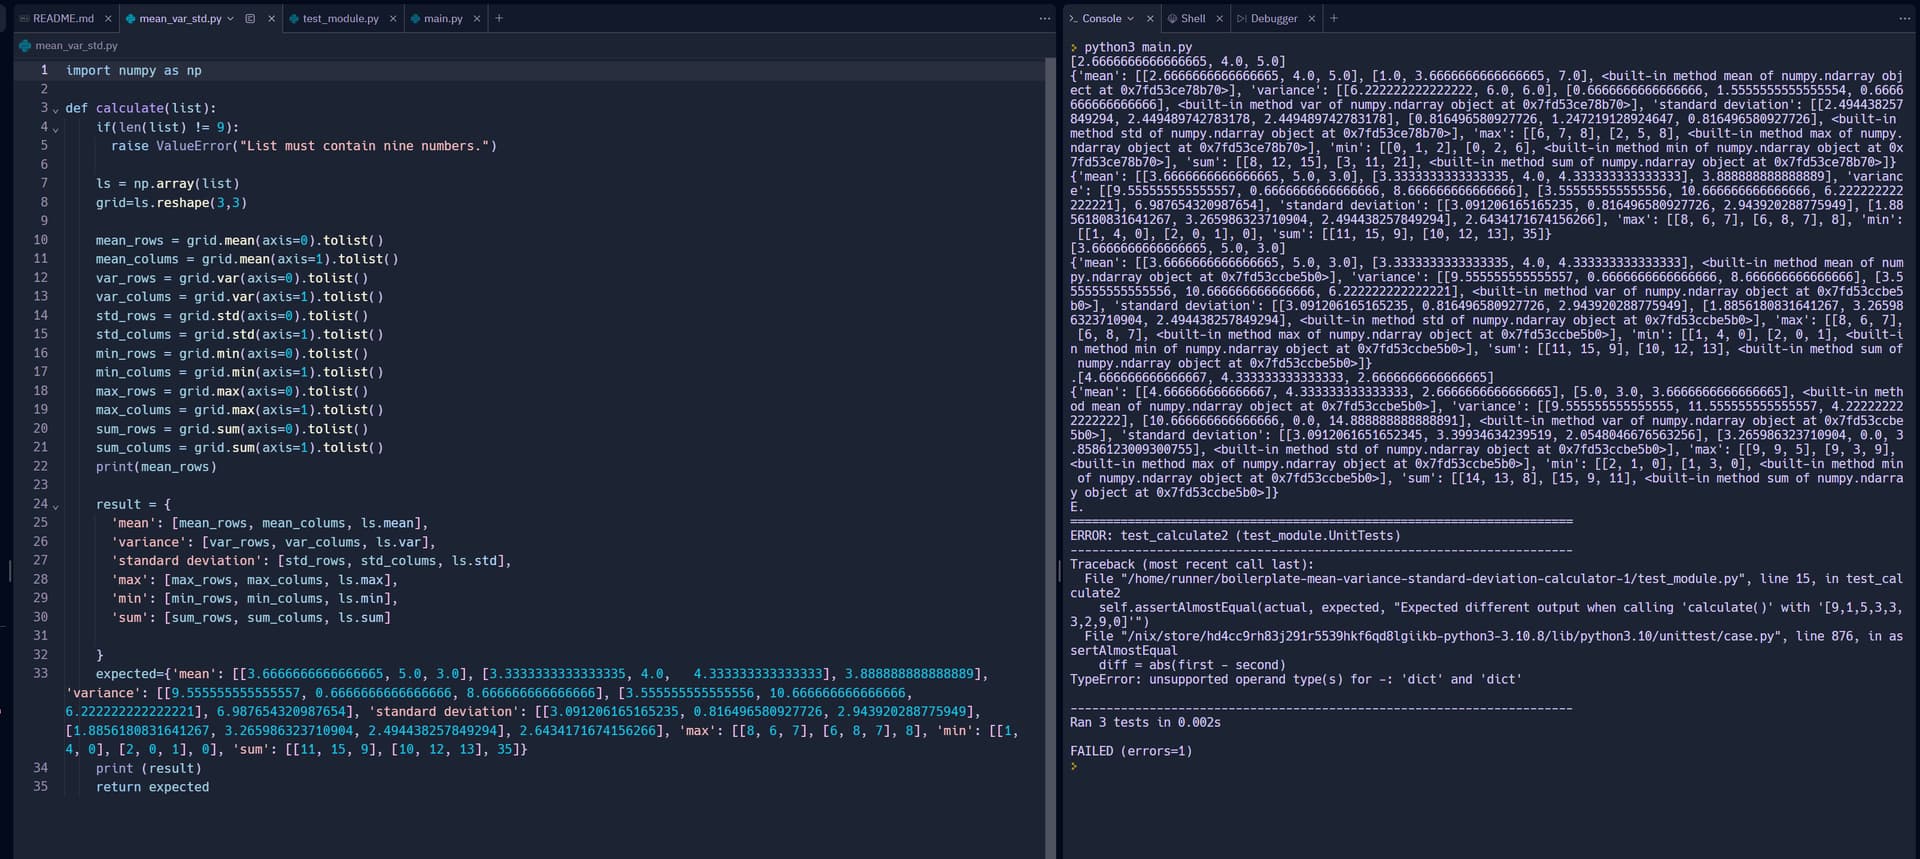Collapse the if-statement fold at line 4
This screenshot has height=859, width=1920.
(55, 128)
